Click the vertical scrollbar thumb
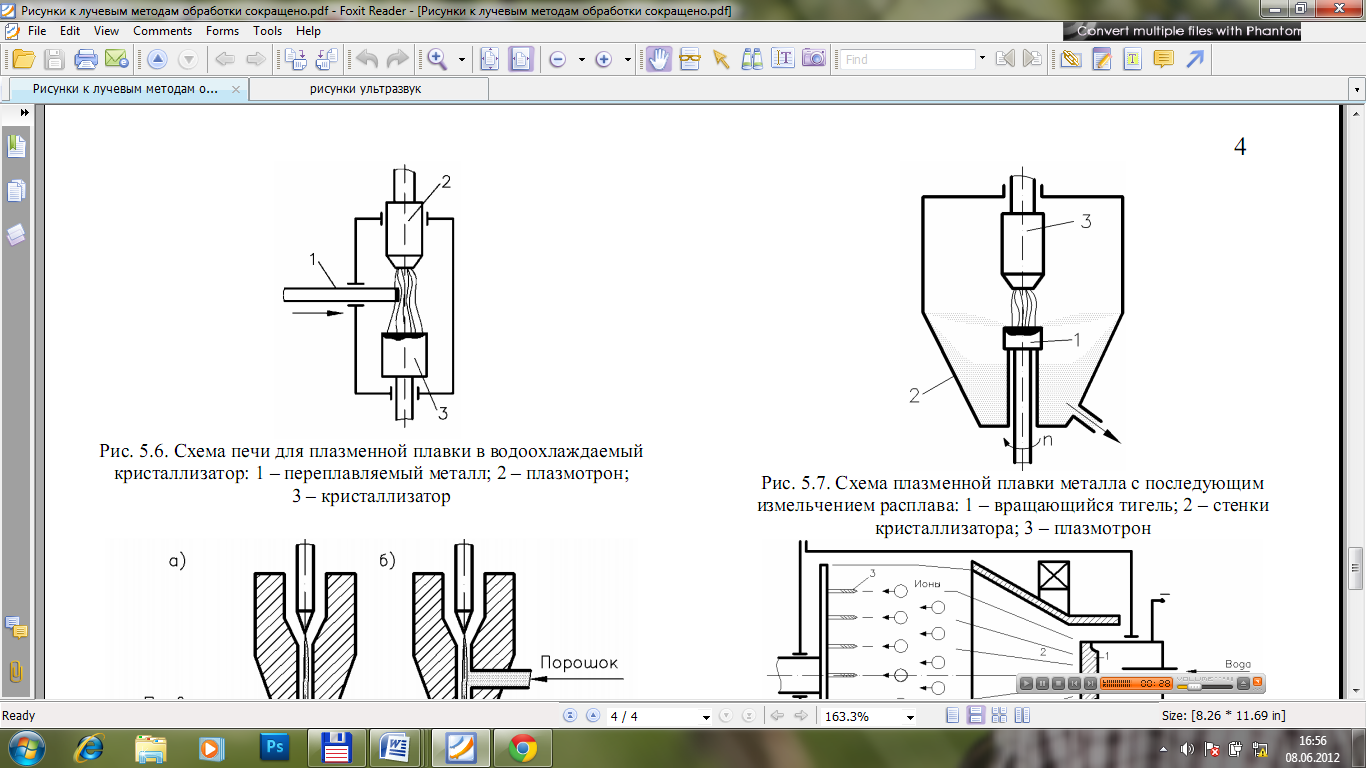Image resolution: width=1366 pixels, height=768 pixels. (1357, 568)
